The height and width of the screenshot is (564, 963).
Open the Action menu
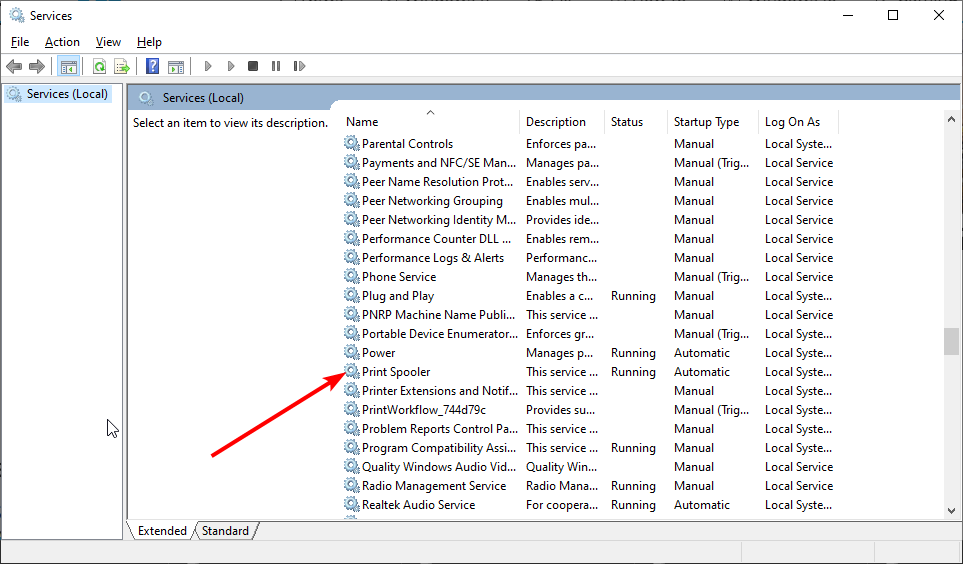[x=62, y=42]
